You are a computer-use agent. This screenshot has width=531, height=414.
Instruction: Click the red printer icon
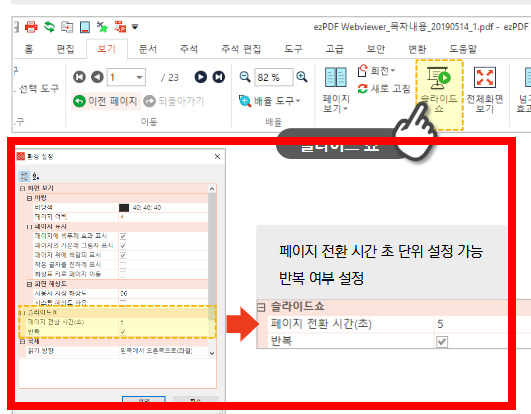pyautogui.click(x=31, y=27)
